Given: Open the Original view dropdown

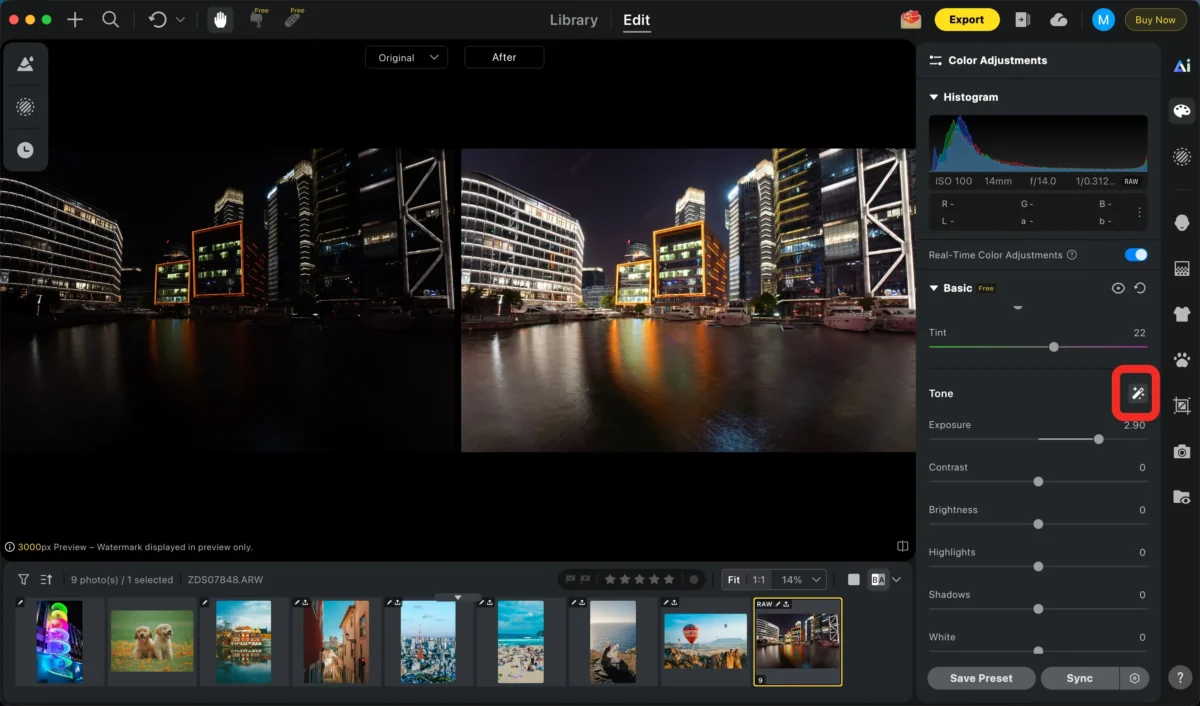Looking at the screenshot, I should [406, 58].
